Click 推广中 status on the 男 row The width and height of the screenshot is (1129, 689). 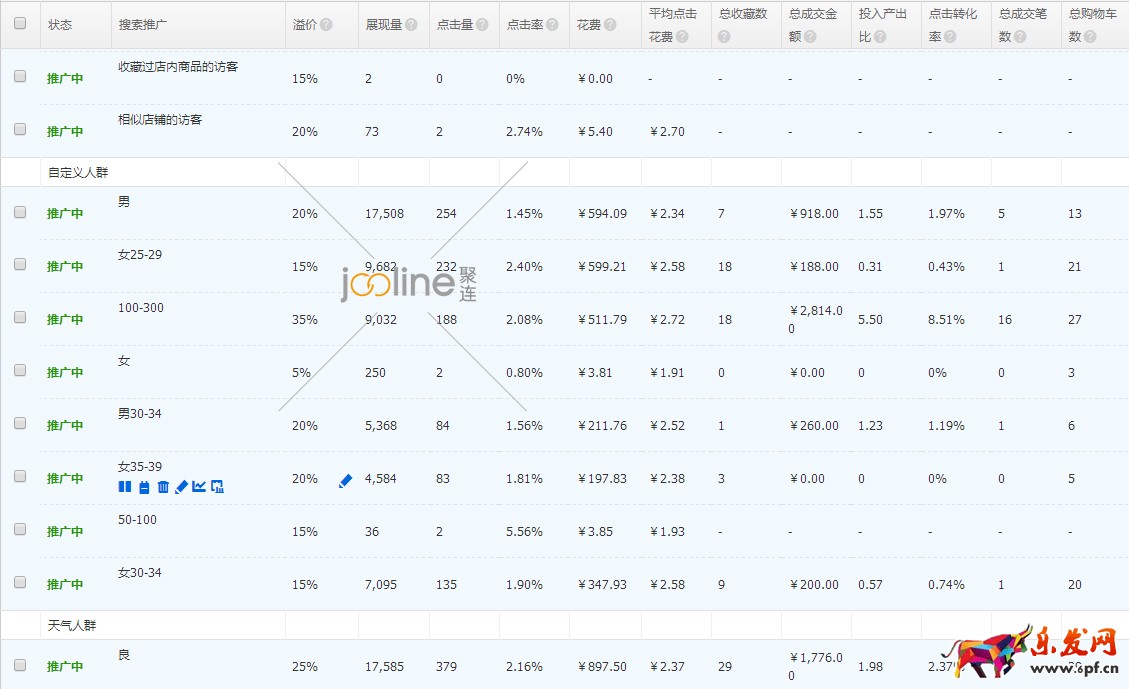[62, 213]
